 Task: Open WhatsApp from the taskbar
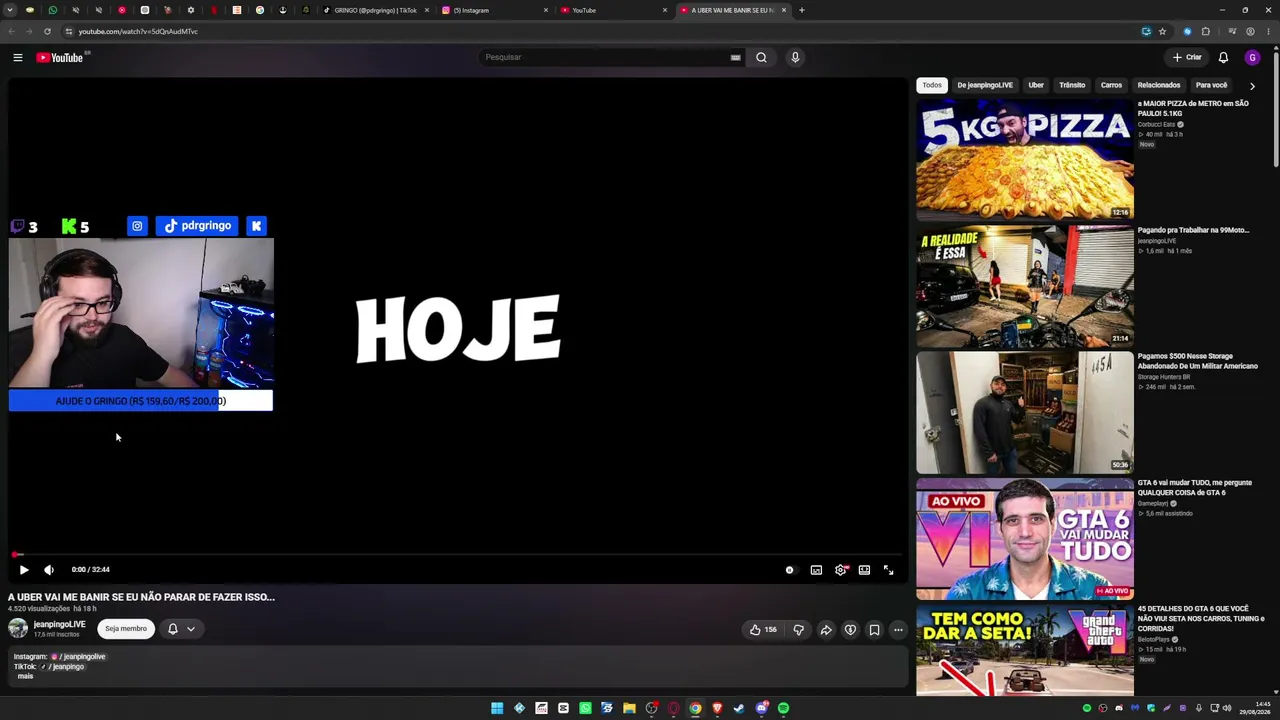pyautogui.click(x=585, y=708)
